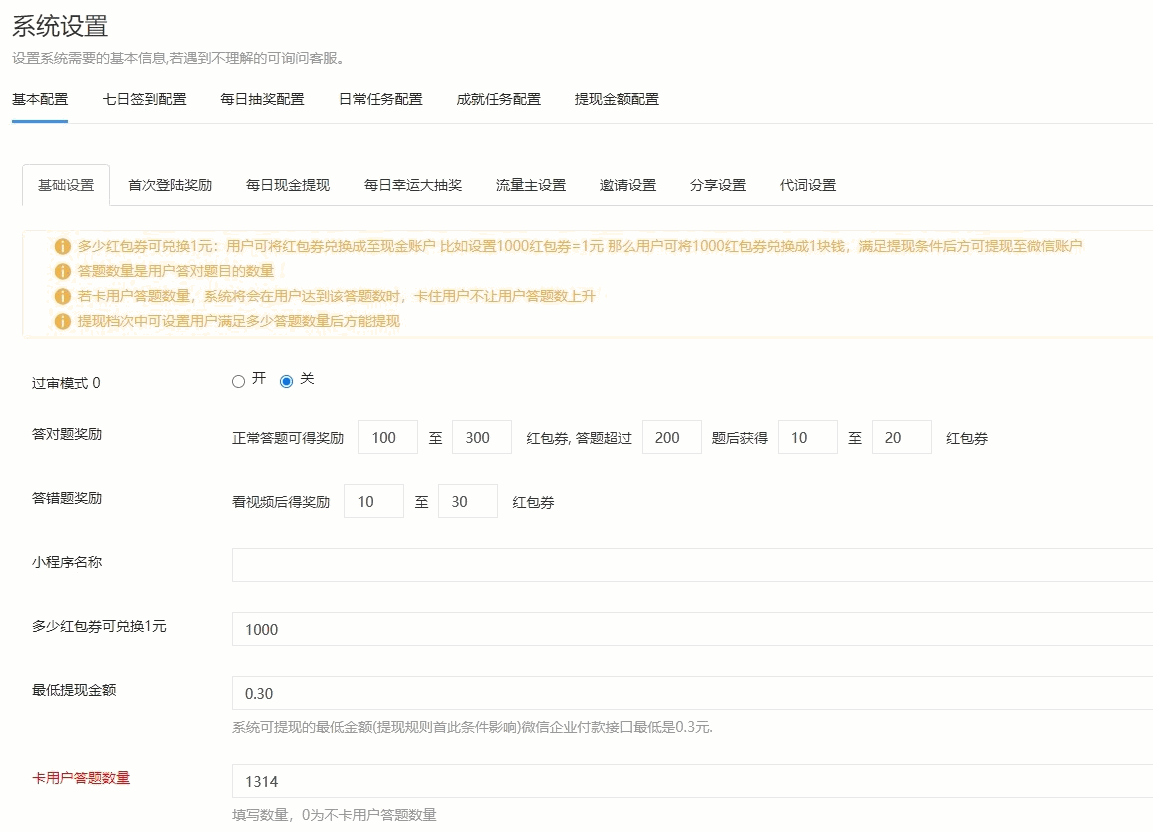Click info icon beside 卡用户答题数量 notice
Viewport: 1153px width, 832px height.
63,296
